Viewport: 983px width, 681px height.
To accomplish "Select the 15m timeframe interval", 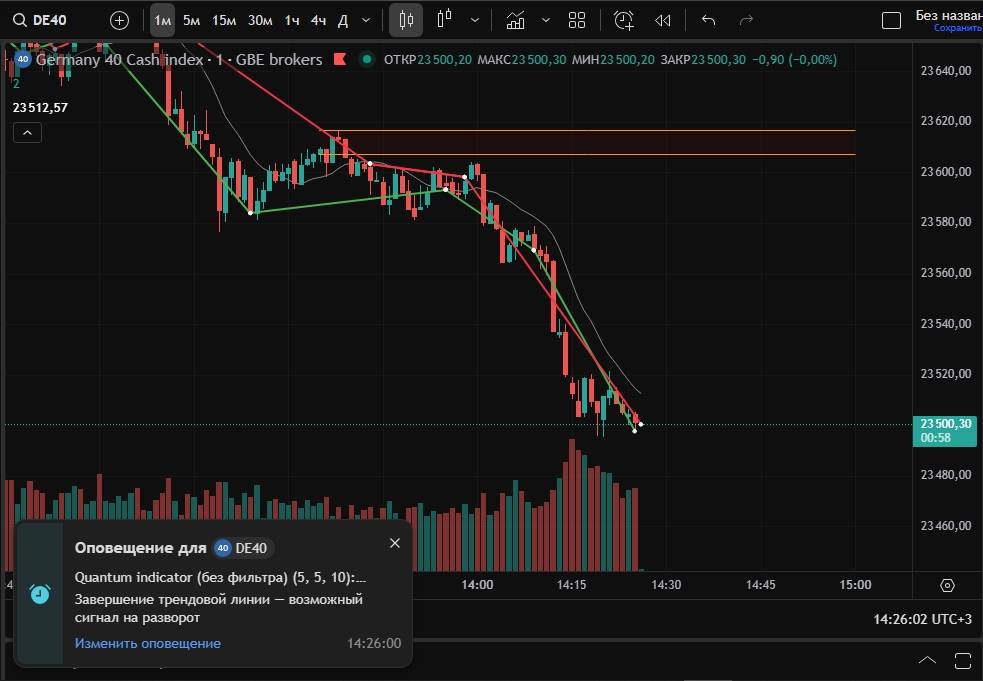I will pyautogui.click(x=224, y=20).
